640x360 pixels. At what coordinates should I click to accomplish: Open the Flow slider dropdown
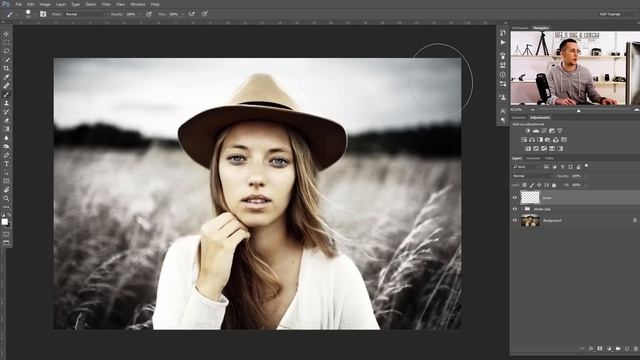[183, 14]
